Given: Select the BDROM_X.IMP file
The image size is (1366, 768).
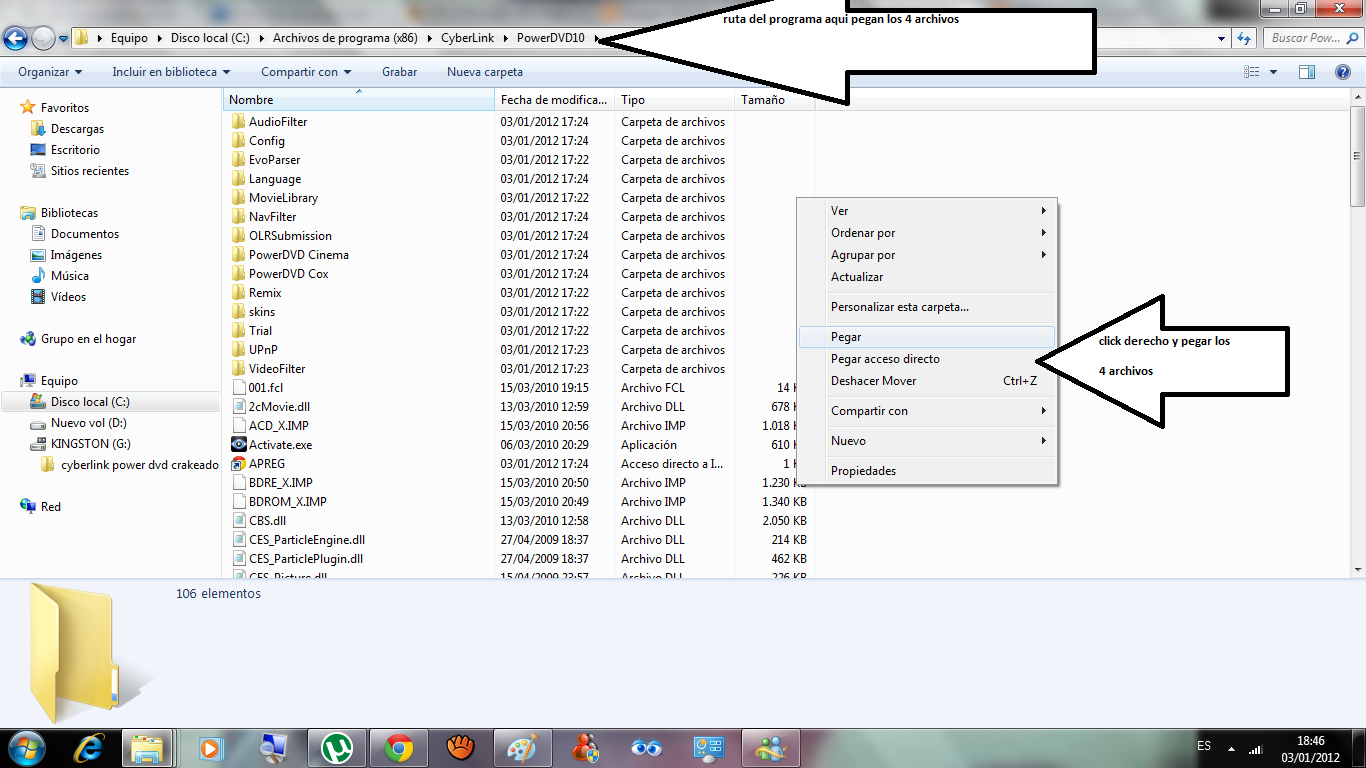Looking at the screenshot, I should pos(288,502).
